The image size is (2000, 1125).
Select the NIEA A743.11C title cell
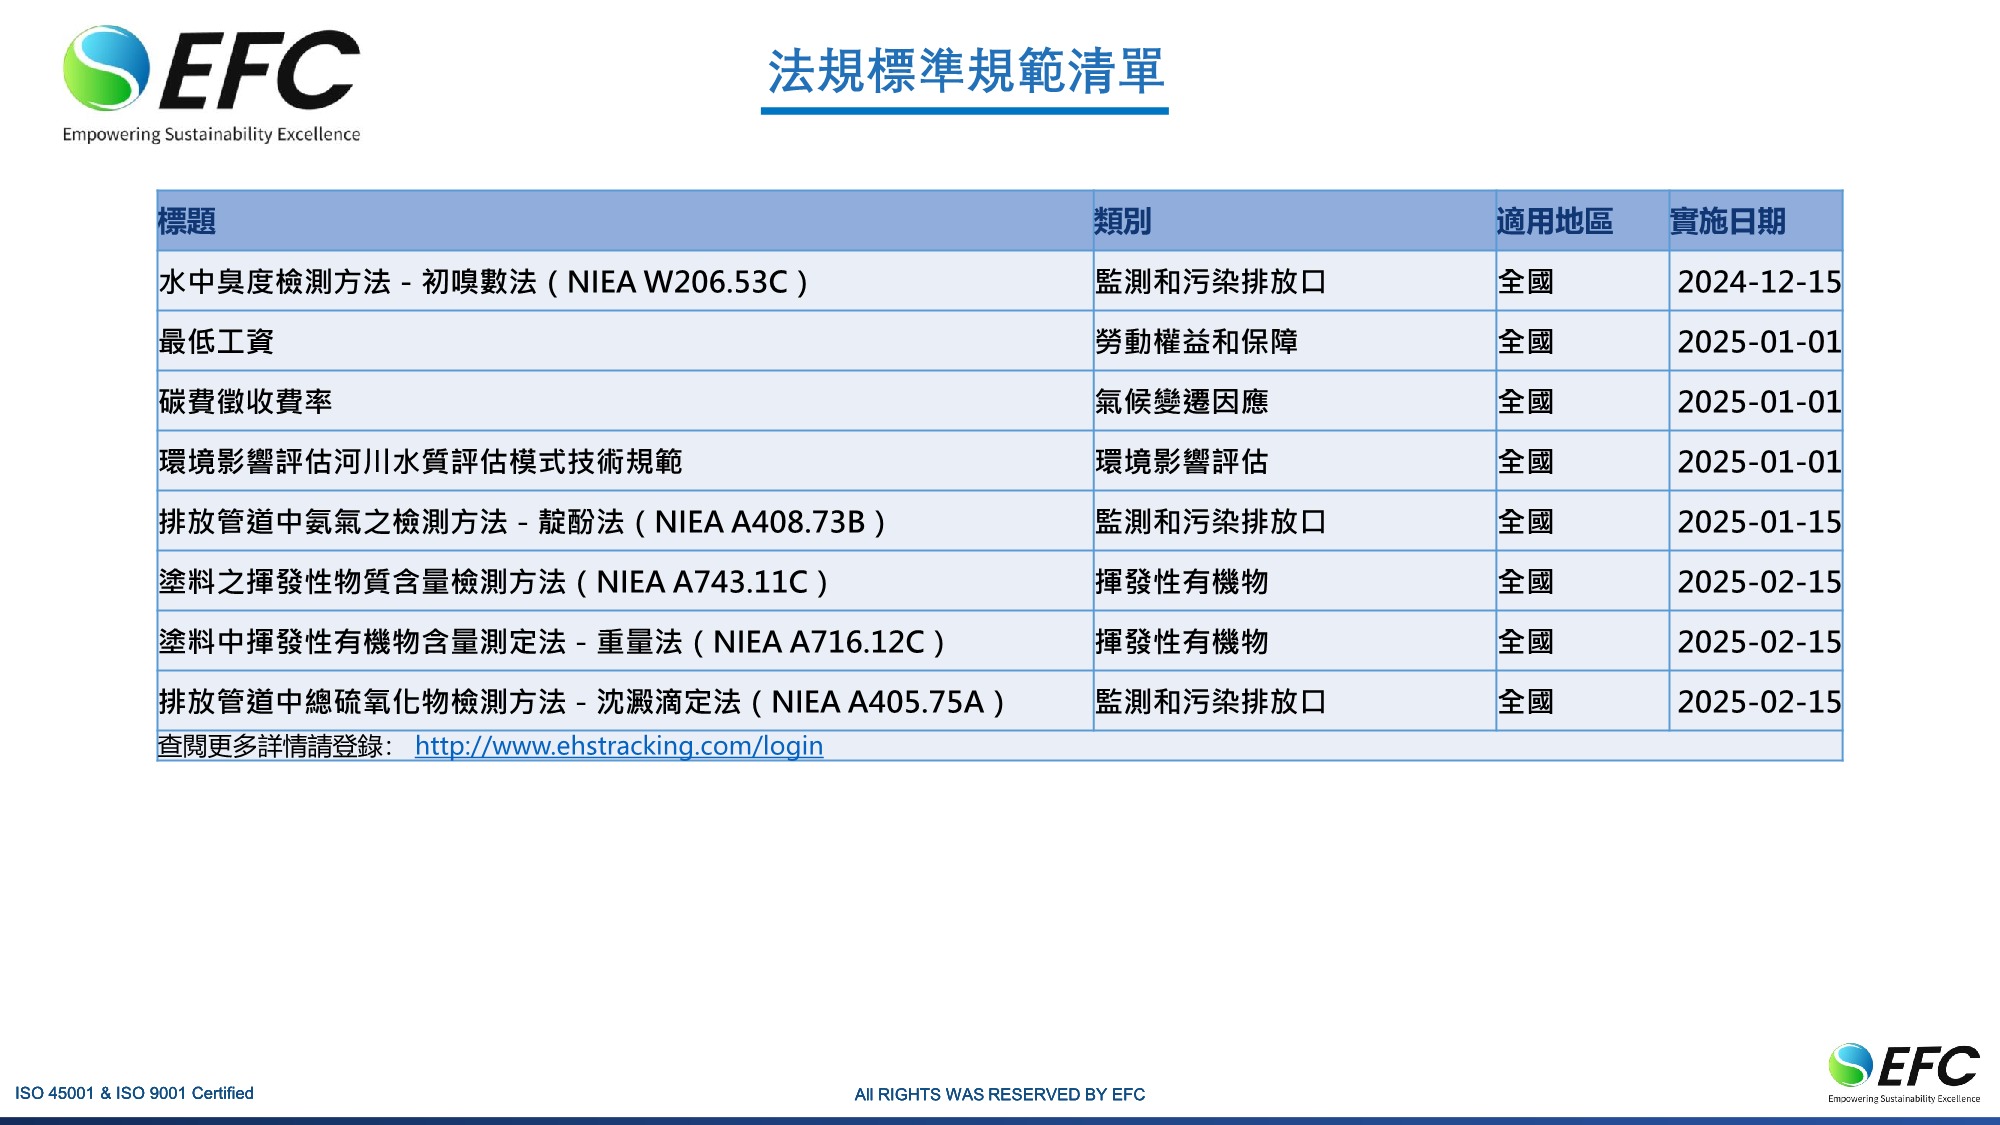click(x=625, y=581)
